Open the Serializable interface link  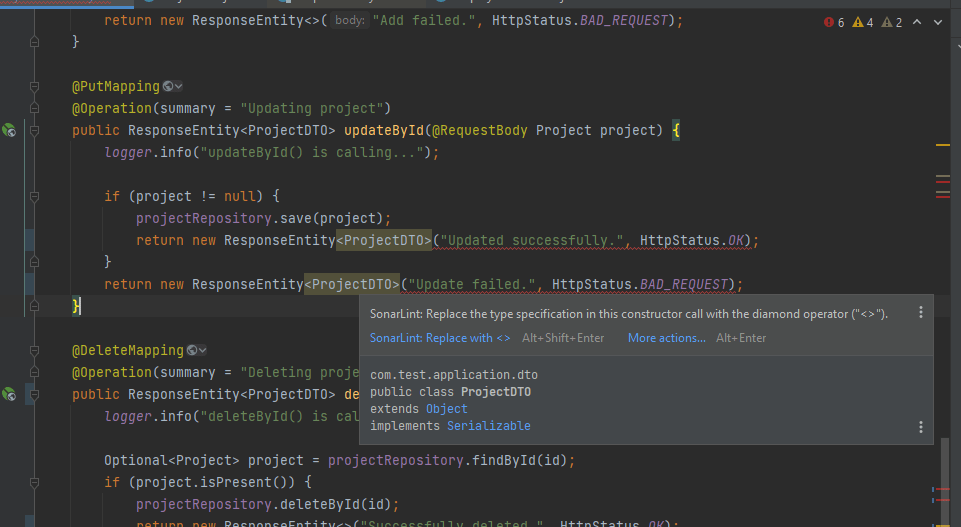488,426
